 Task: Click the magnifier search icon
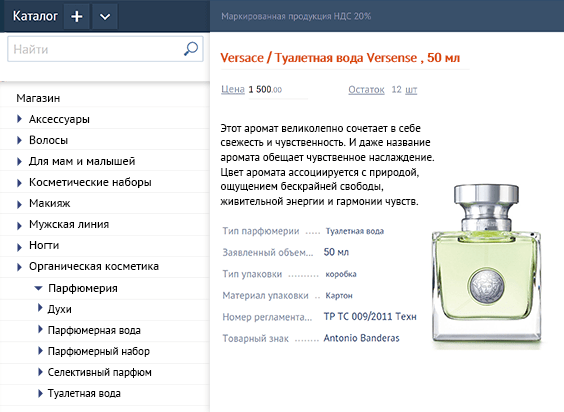(x=191, y=49)
